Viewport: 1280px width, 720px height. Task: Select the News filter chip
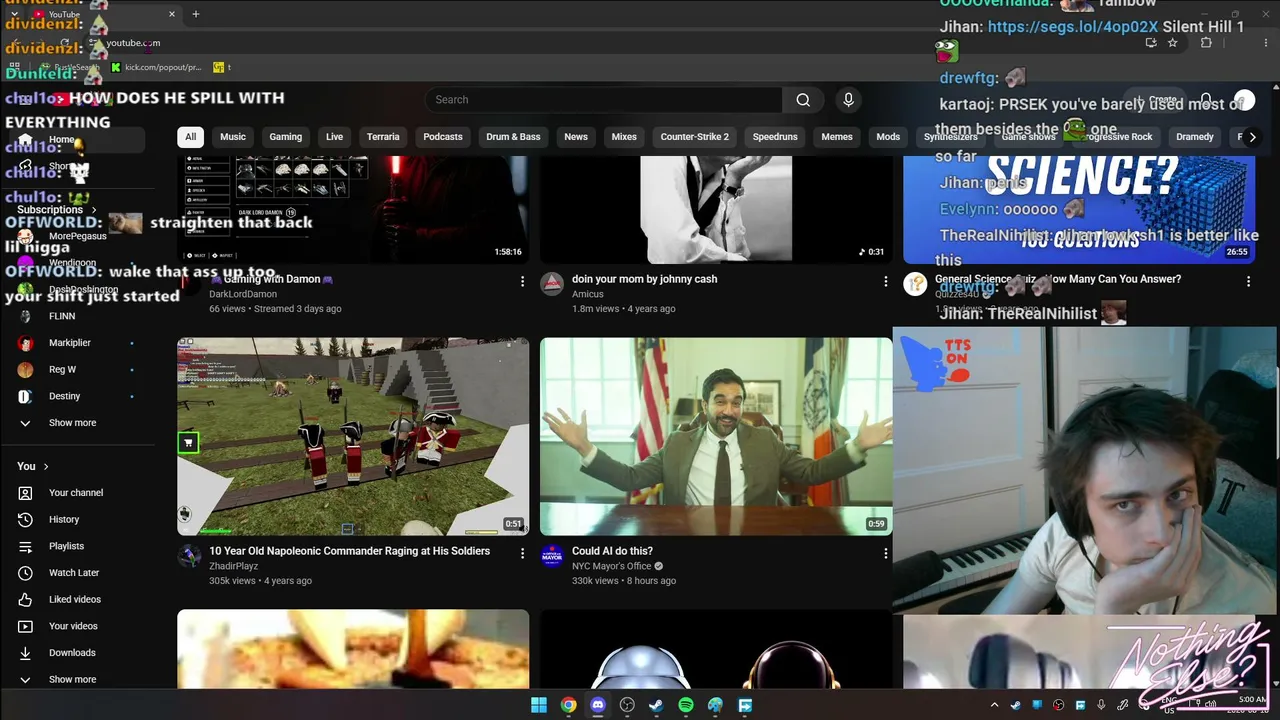click(x=576, y=137)
